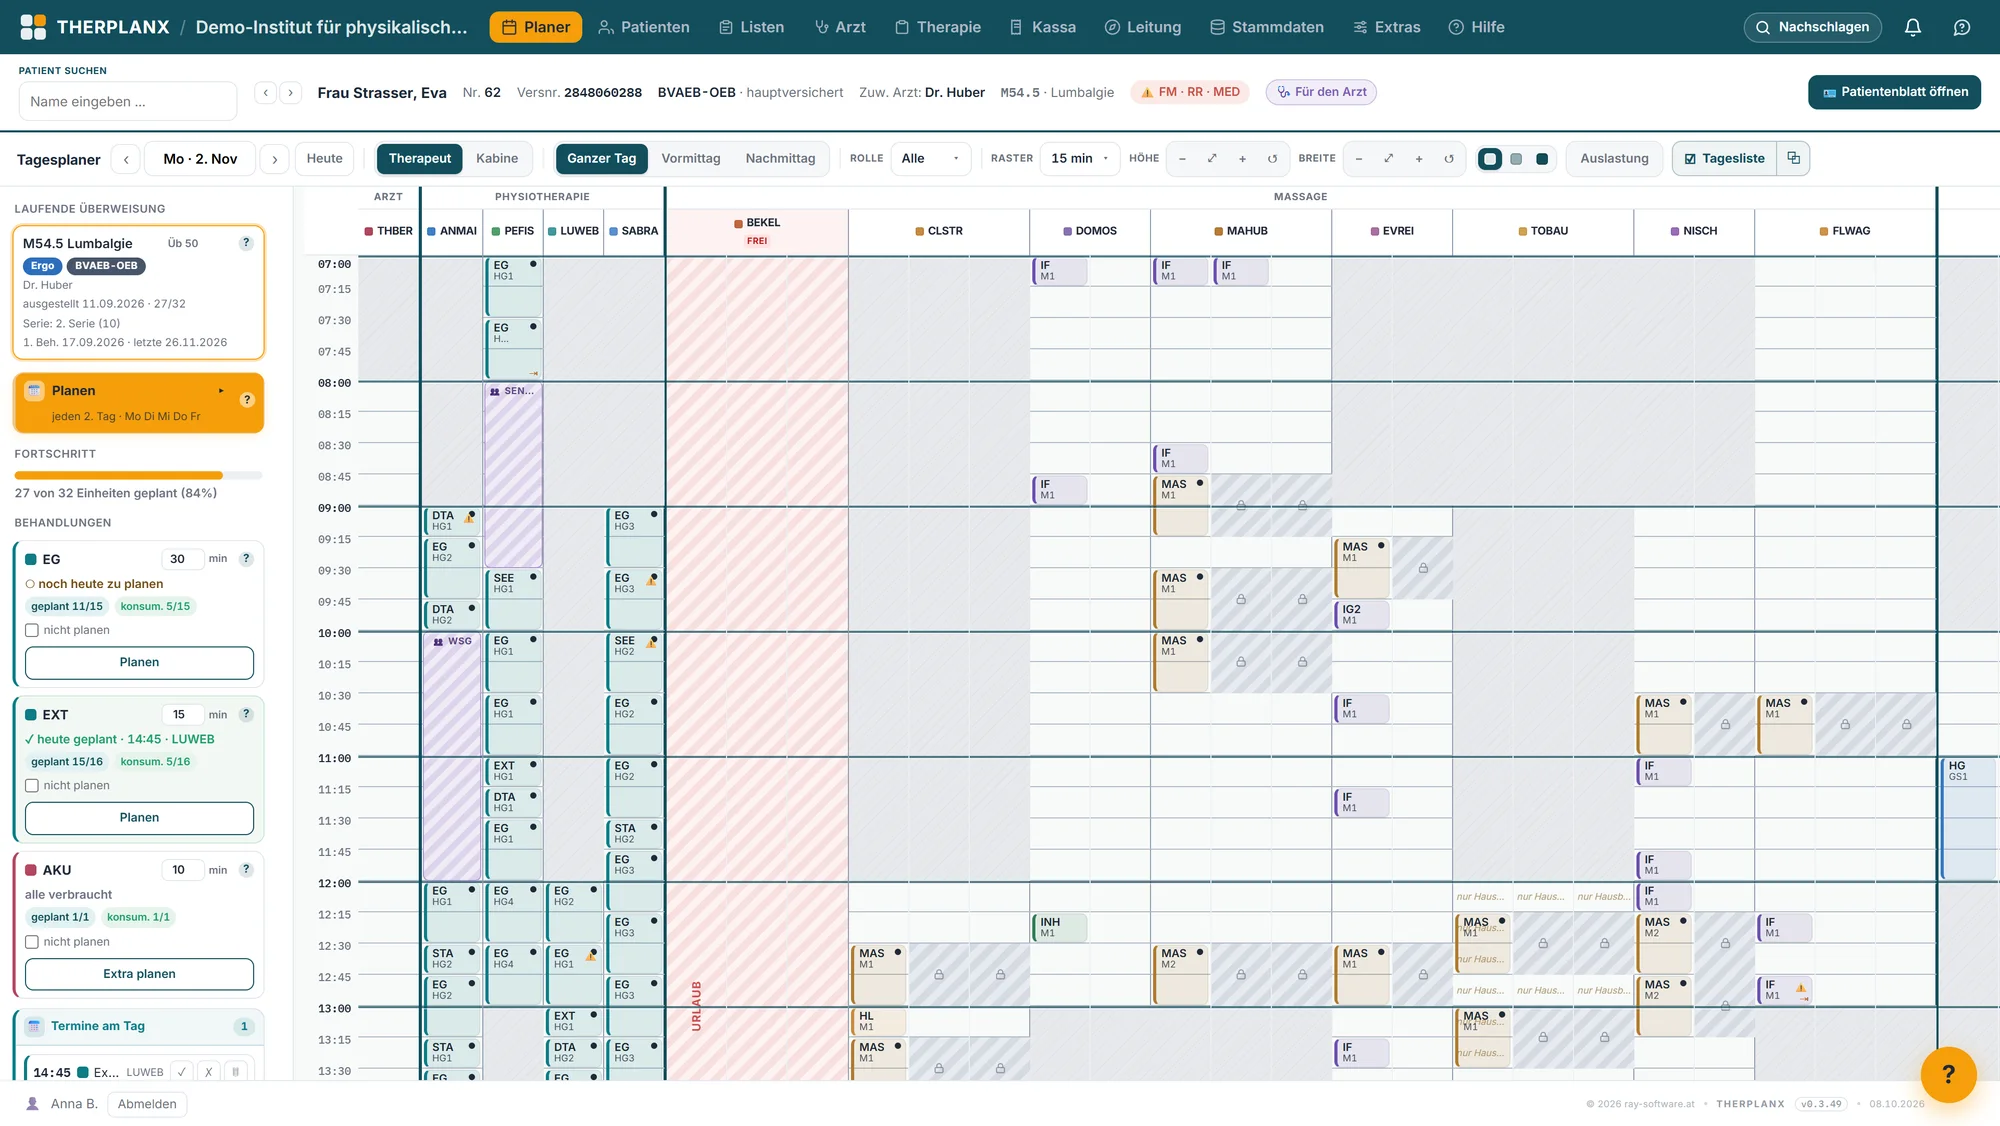Open the Rolle dropdown showing Alle
This screenshot has width=2000, height=1126.
point(930,158)
